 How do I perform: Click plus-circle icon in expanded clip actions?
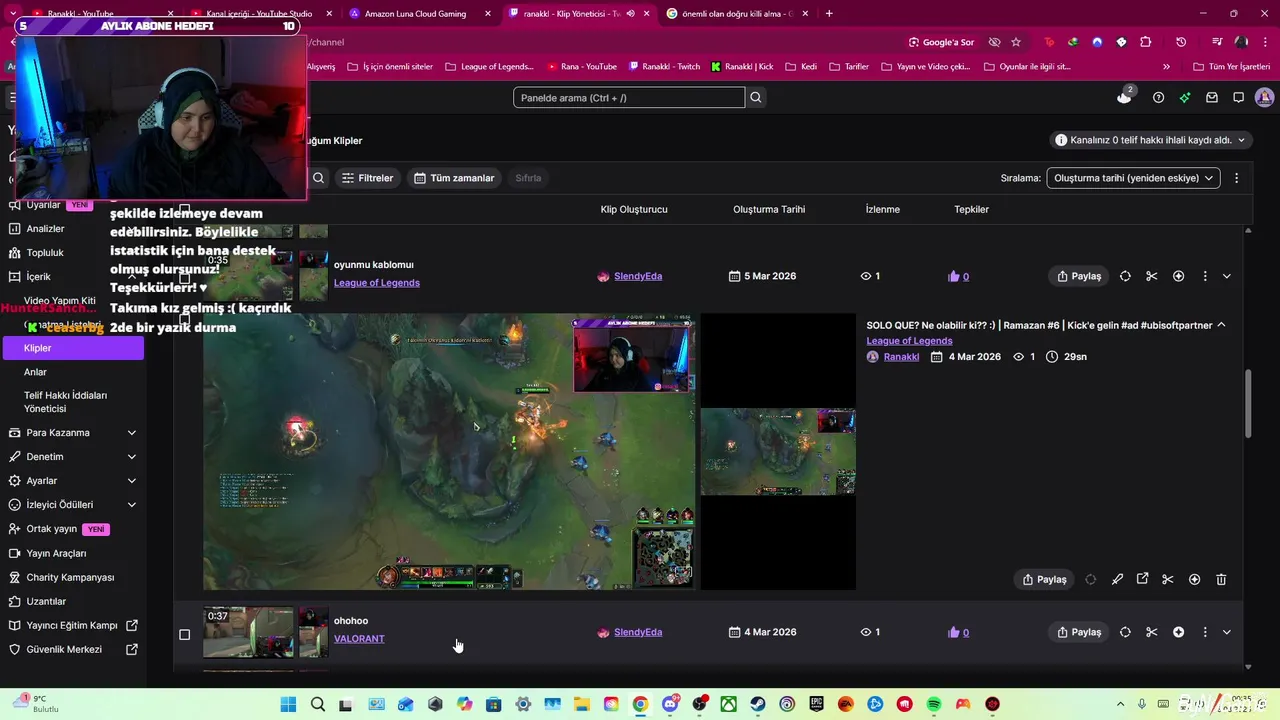[1194, 579]
